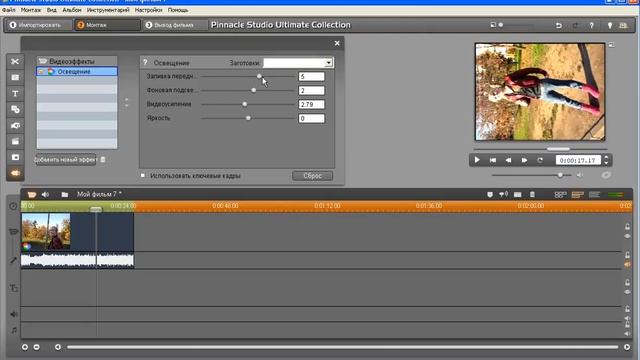Lock the original audio track
This screenshot has width=640, height=360.
coord(627,255)
